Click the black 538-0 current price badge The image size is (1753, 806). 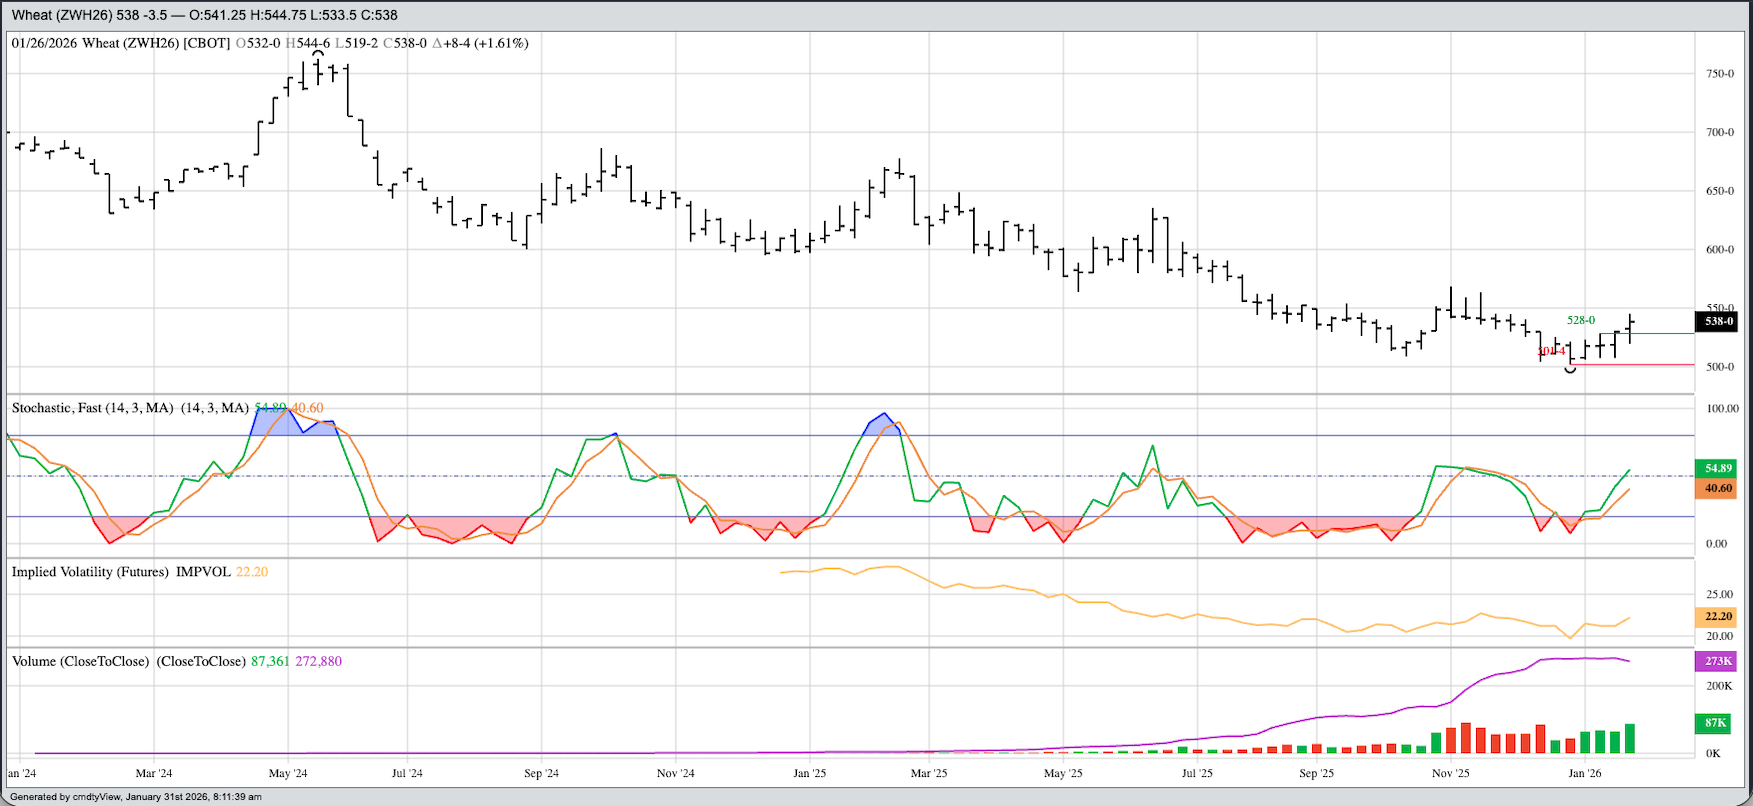[1716, 321]
